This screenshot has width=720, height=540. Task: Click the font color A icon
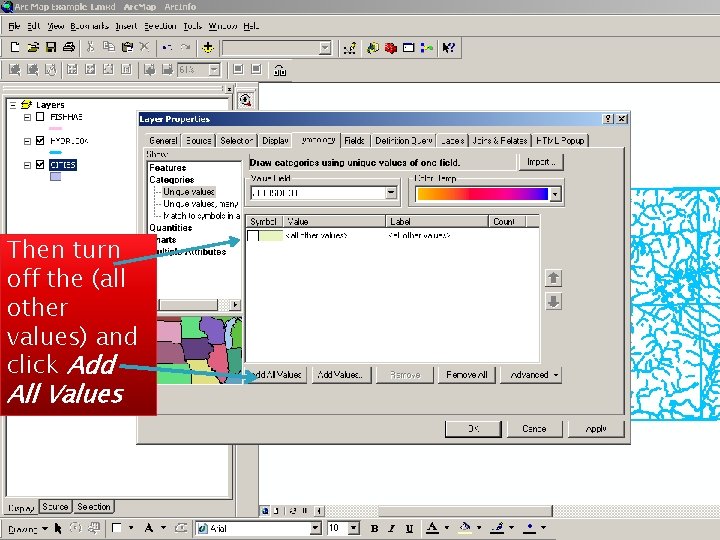(432, 528)
